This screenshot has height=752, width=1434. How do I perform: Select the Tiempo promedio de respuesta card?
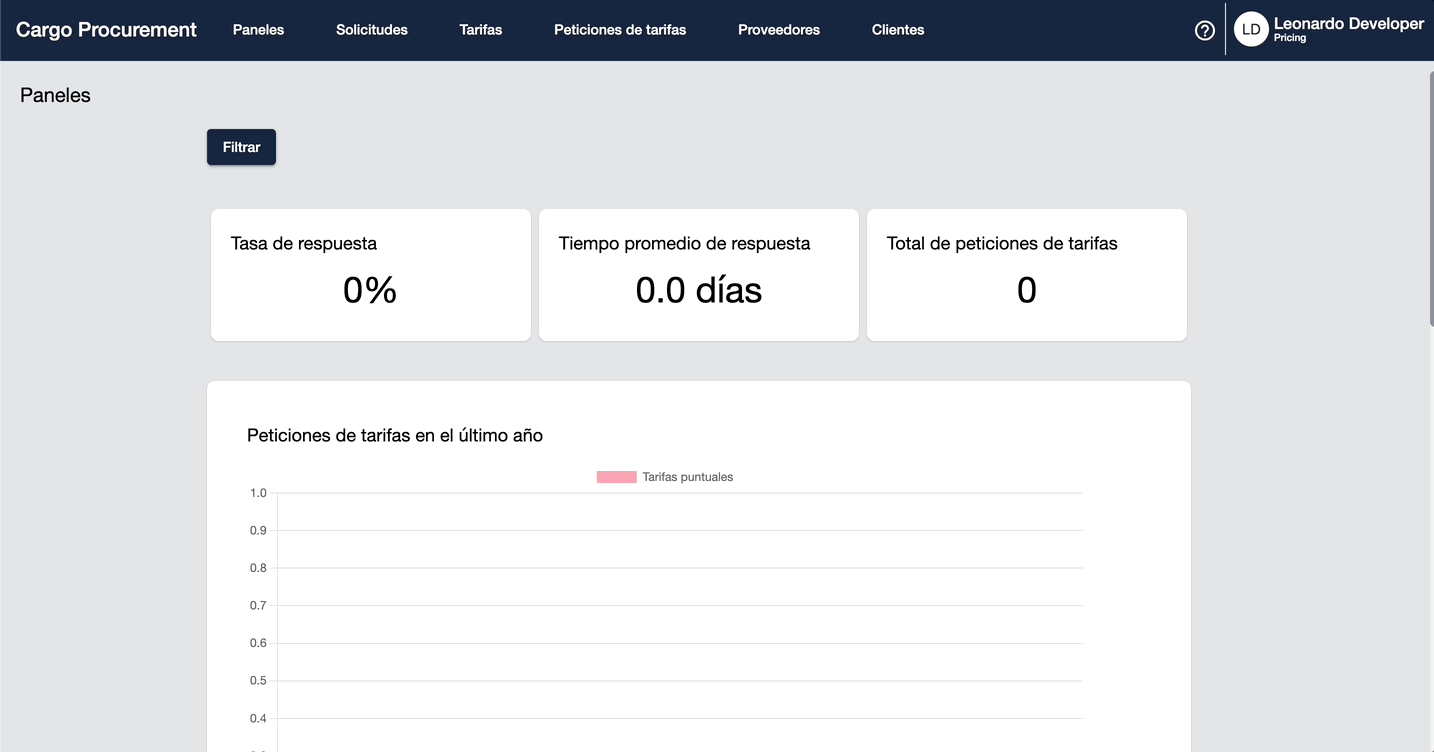coord(698,275)
